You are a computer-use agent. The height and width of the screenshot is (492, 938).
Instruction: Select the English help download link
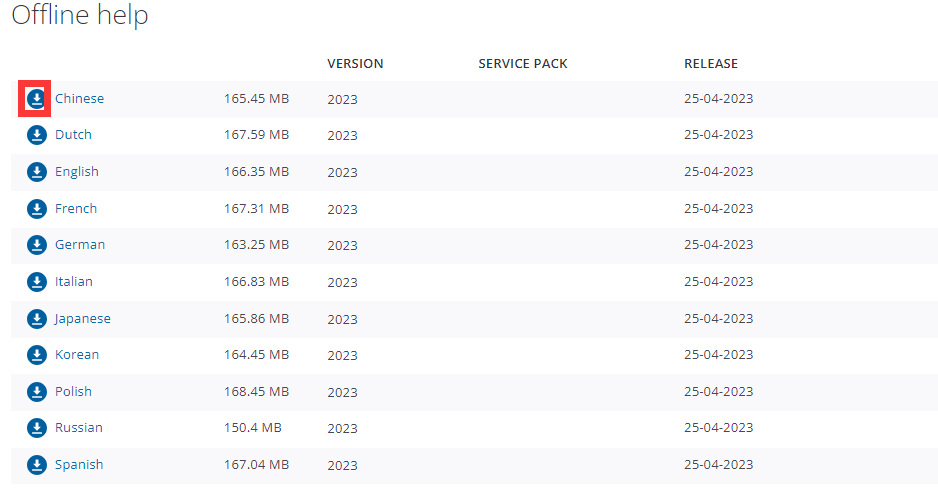point(77,172)
